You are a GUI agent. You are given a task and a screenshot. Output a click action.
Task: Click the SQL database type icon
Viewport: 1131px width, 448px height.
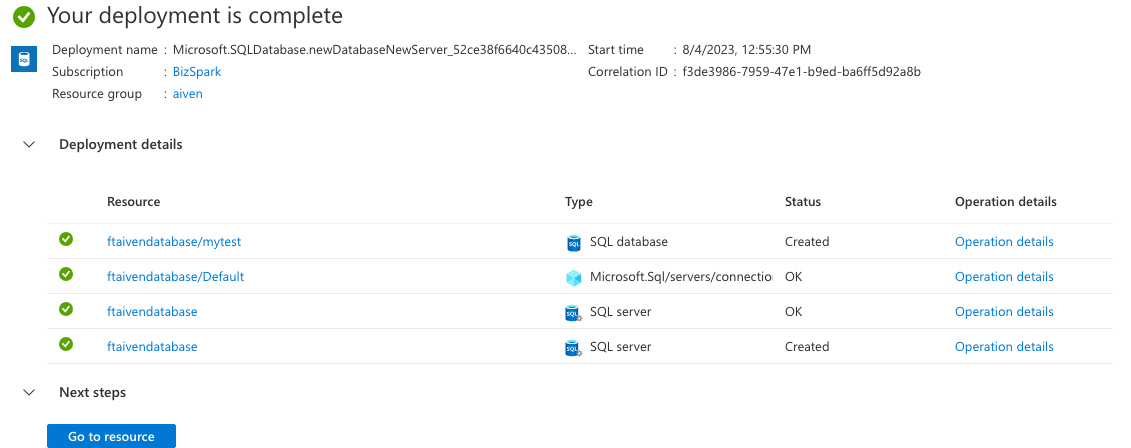(573, 242)
